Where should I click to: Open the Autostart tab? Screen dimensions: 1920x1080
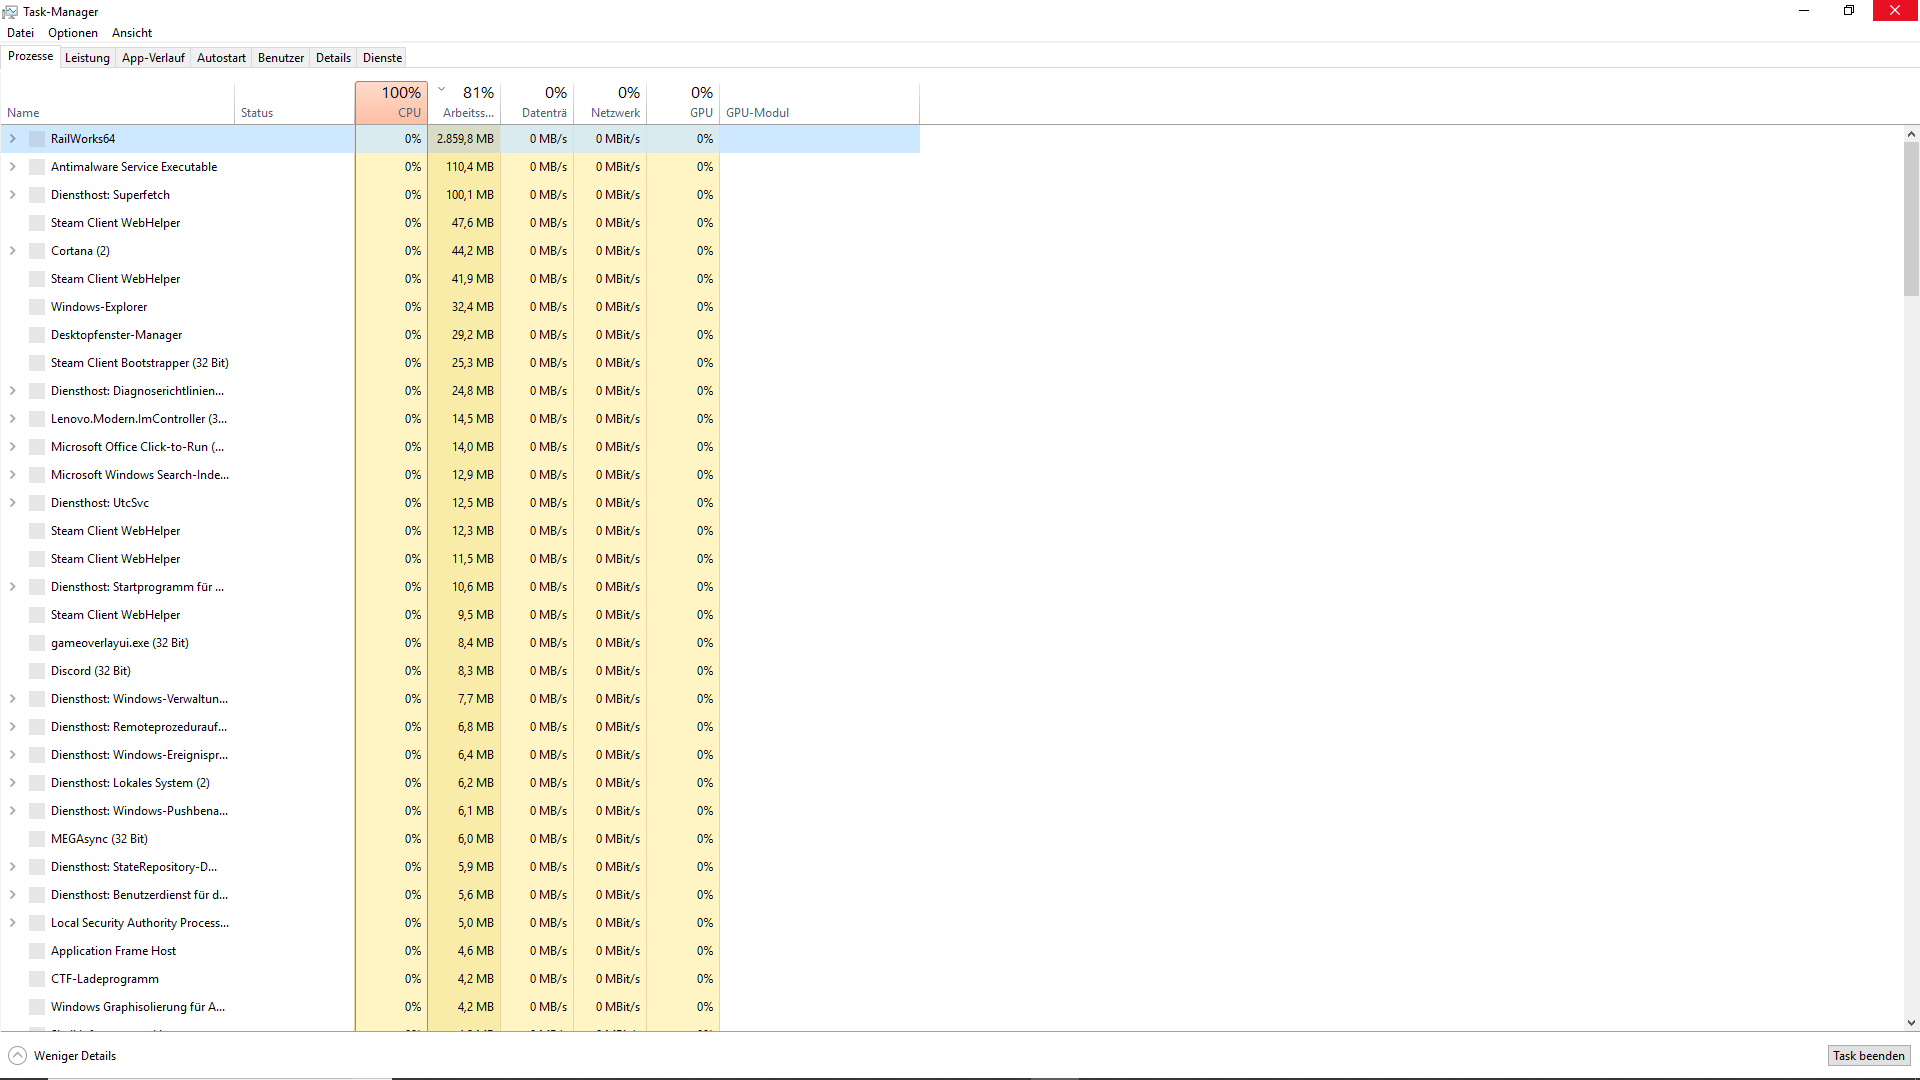click(x=221, y=58)
